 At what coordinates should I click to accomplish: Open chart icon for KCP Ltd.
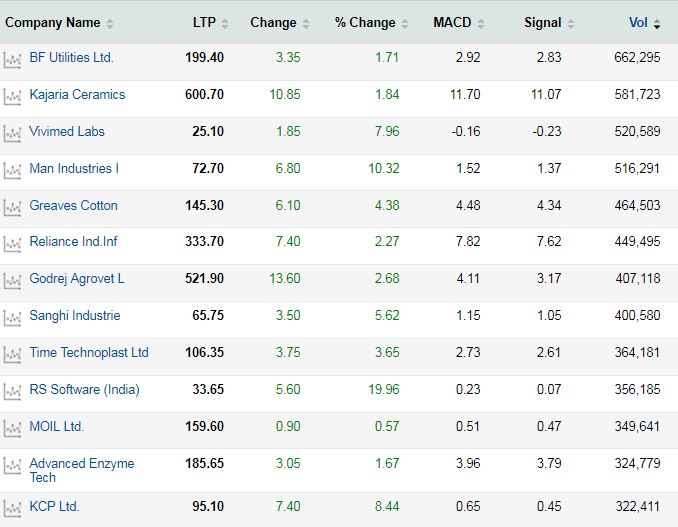(x=12, y=508)
